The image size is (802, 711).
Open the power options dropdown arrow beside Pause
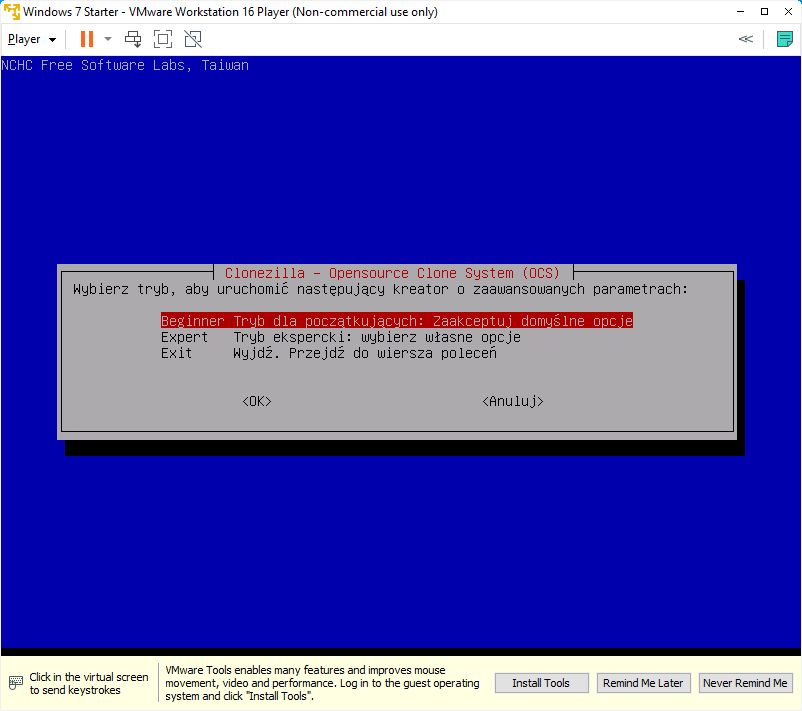click(108, 39)
